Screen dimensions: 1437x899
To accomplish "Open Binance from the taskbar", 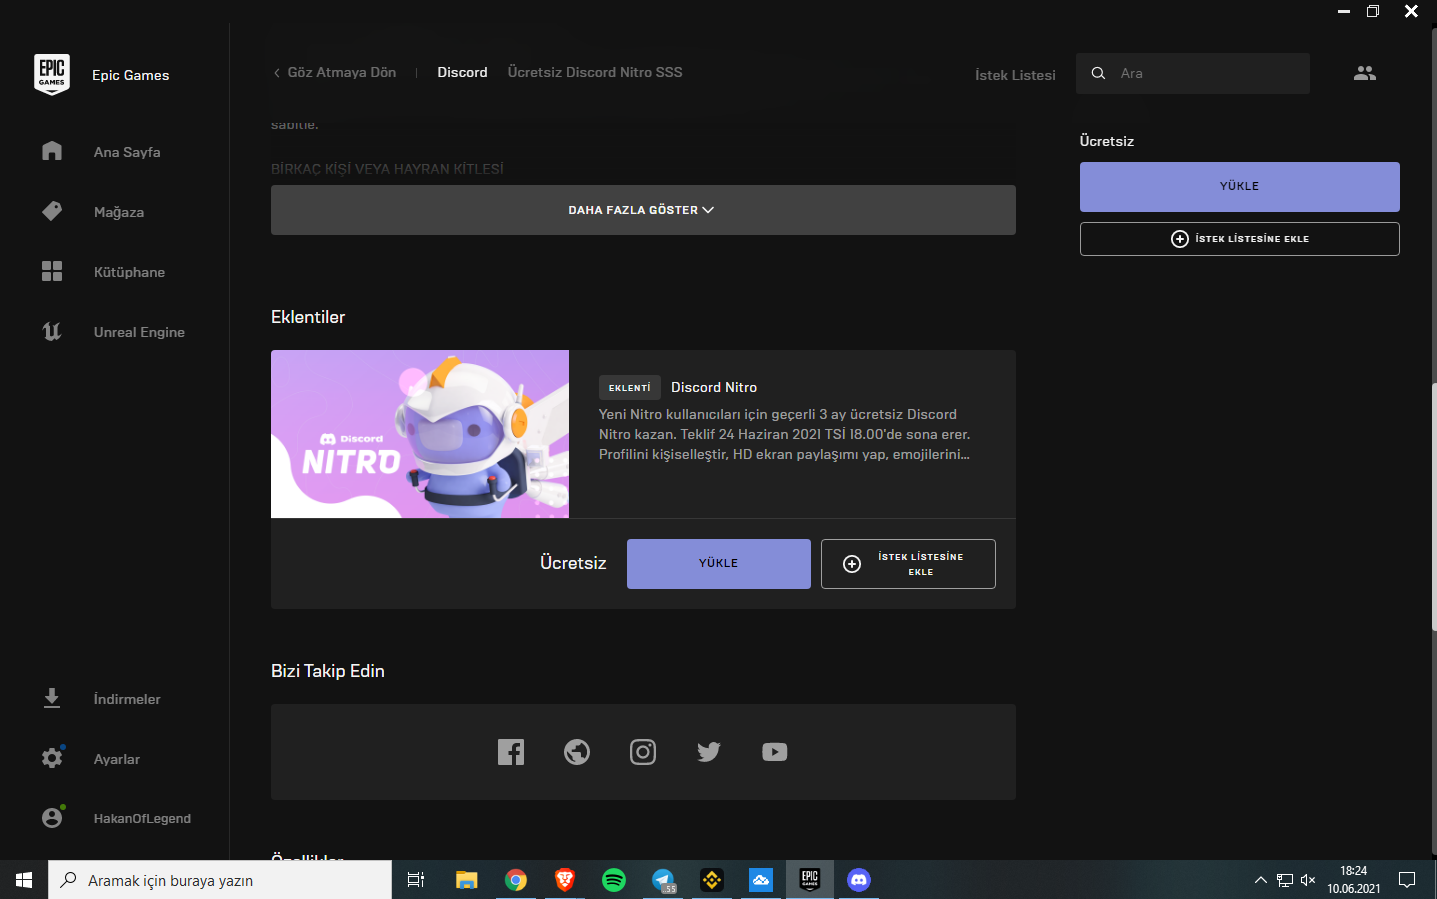I will [x=712, y=880].
